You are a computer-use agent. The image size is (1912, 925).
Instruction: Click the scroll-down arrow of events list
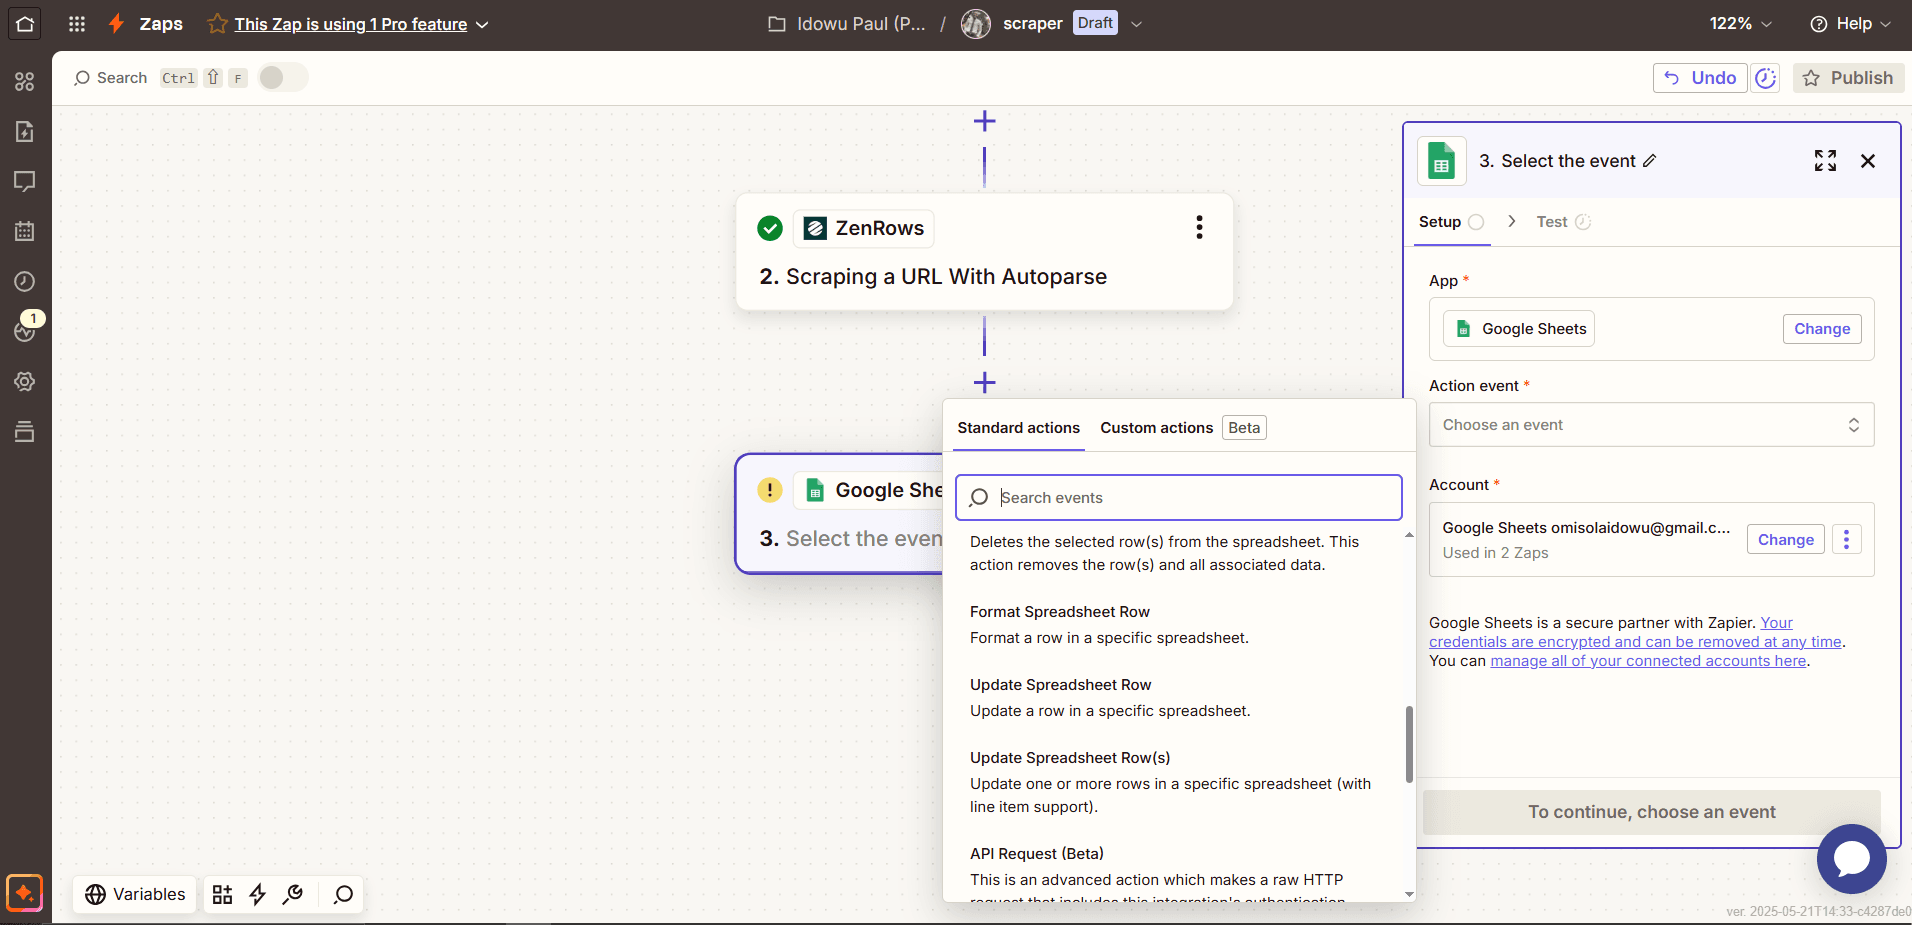[x=1409, y=894]
